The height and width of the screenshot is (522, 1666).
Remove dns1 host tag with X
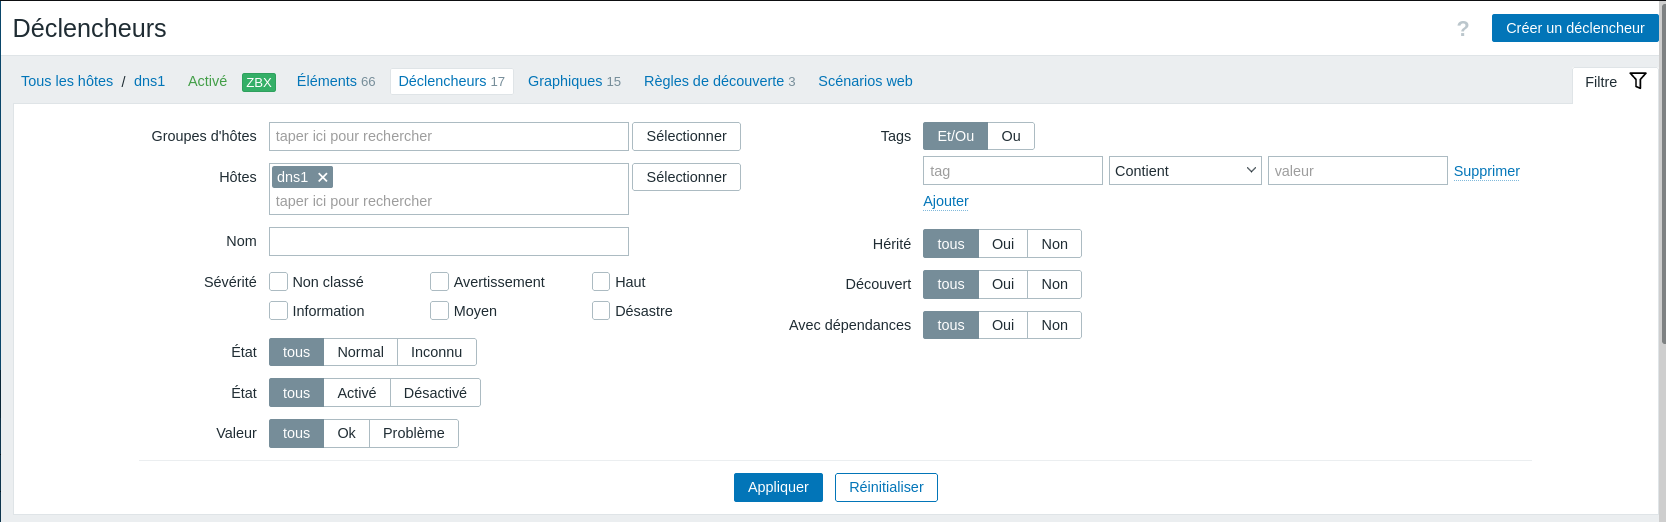click(323, 177)
